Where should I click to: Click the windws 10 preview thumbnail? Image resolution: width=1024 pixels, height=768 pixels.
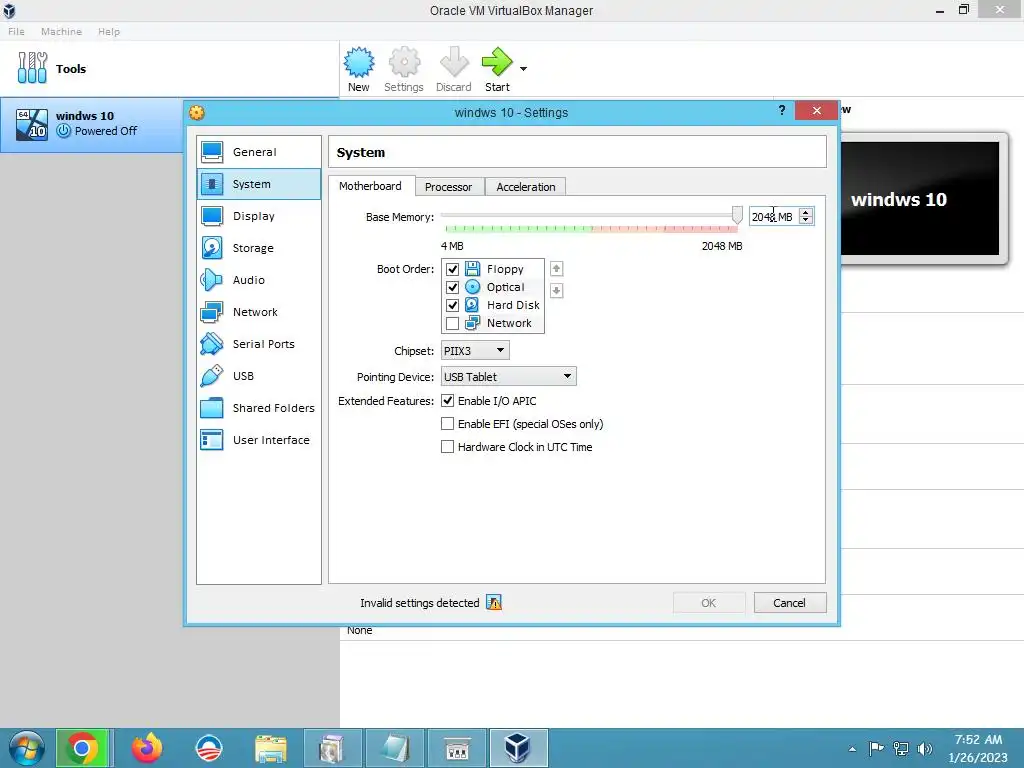[920, 199]
